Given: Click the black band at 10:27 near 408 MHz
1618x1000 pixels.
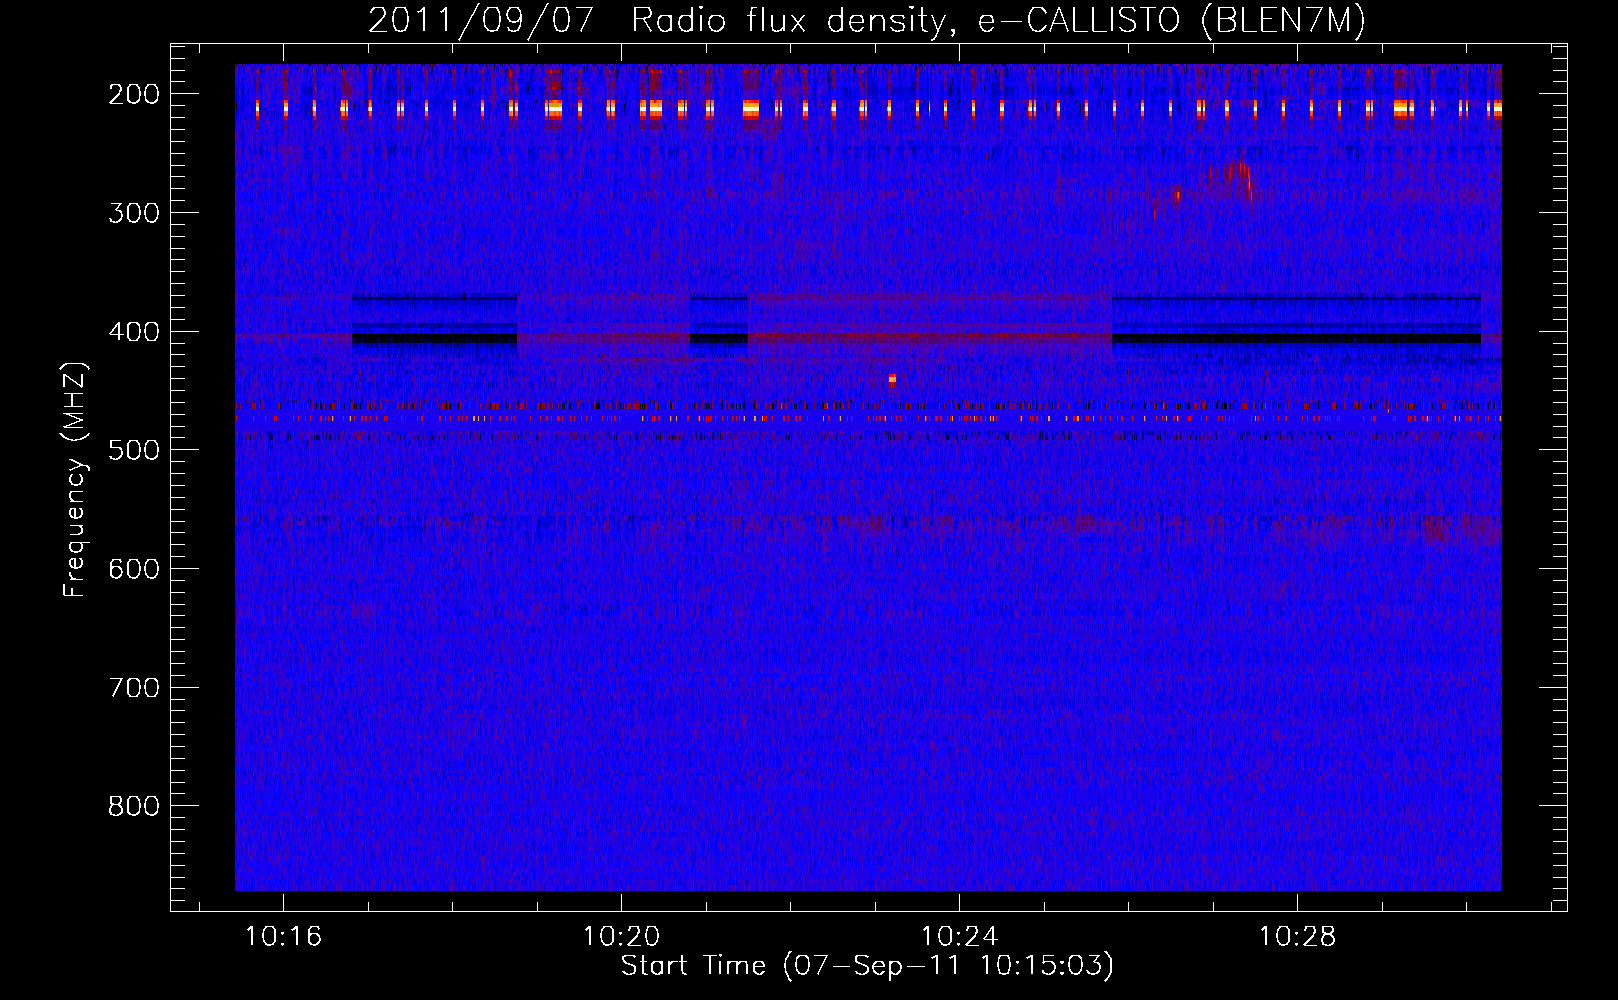Looking at the screenshot, I should click(1296, 340).
